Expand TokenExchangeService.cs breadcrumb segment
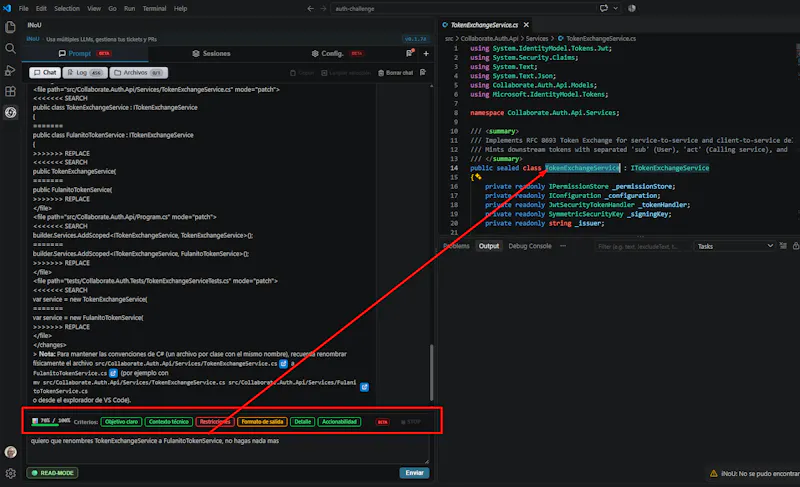Screen dimensions: 800x487 click(601, 38)
